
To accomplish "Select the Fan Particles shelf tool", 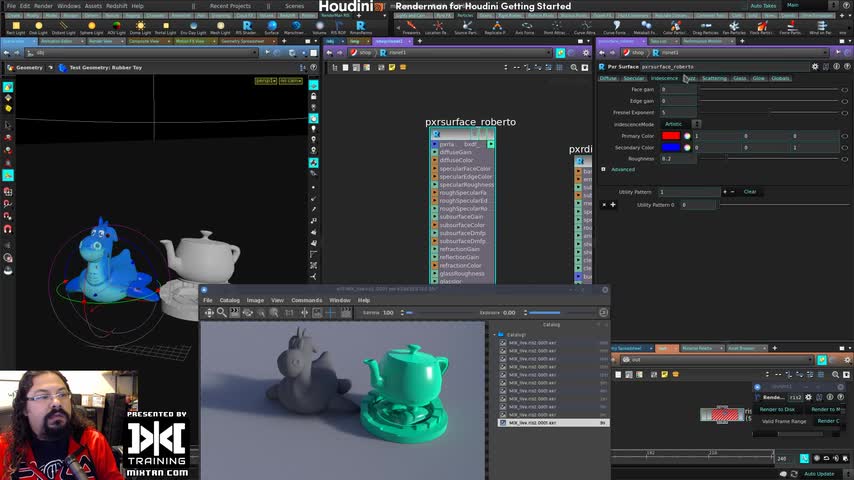I will (734, 28).
